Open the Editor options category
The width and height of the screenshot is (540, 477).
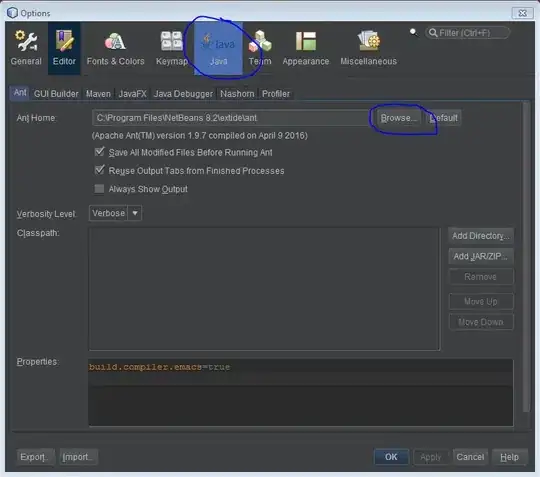[64, 48]
